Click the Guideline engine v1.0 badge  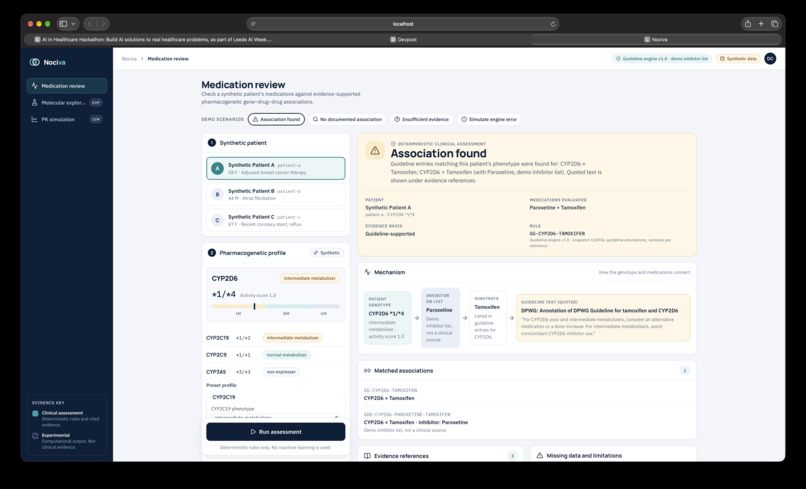662,59
